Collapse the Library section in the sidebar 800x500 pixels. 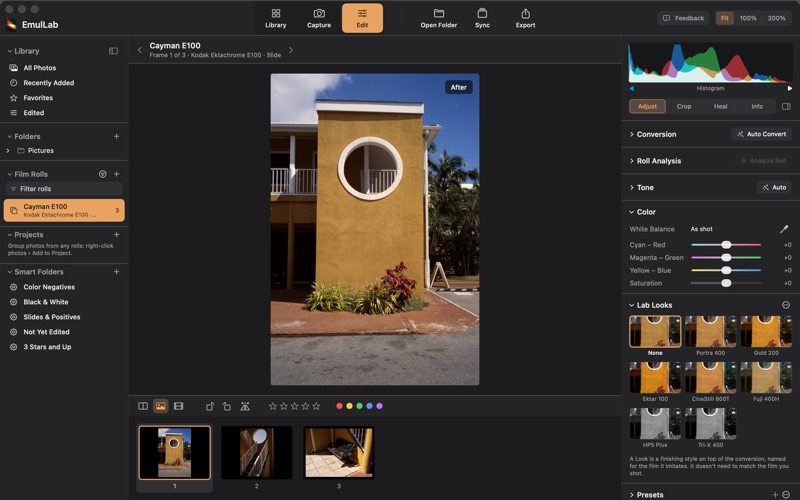click(9, 51)
